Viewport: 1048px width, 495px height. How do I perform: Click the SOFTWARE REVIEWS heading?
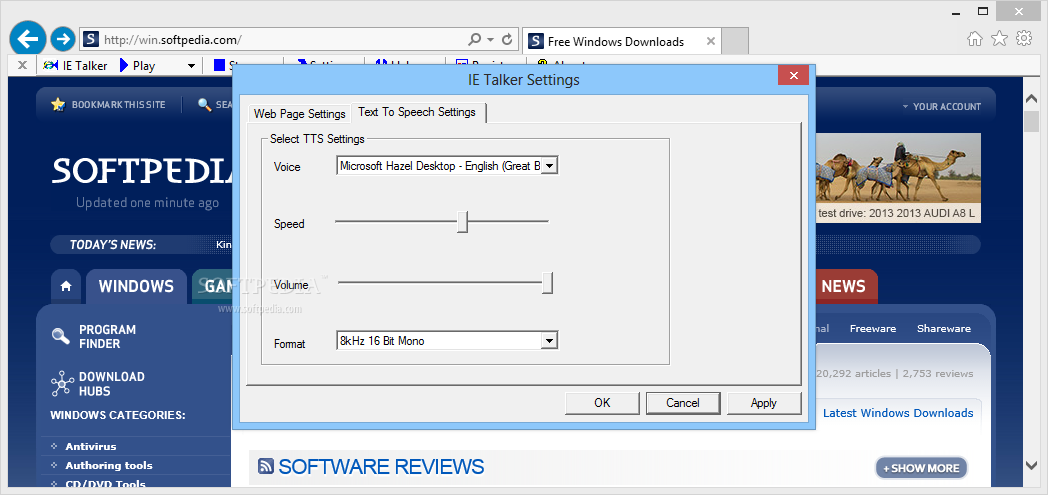click(x=381, y=467)
